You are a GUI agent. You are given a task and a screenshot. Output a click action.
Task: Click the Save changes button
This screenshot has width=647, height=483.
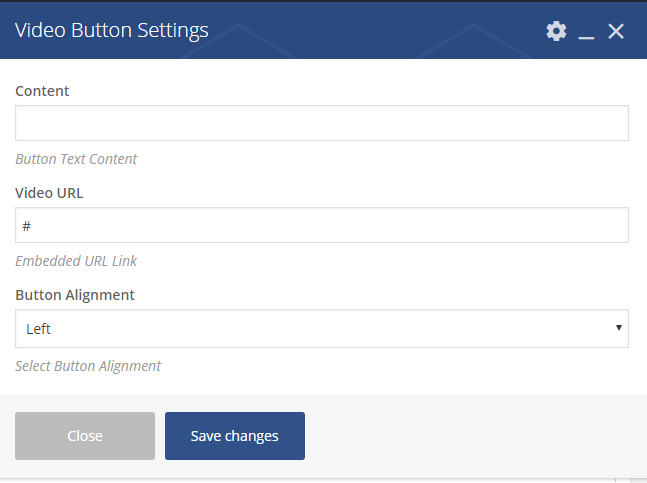[x=235, y=436]
